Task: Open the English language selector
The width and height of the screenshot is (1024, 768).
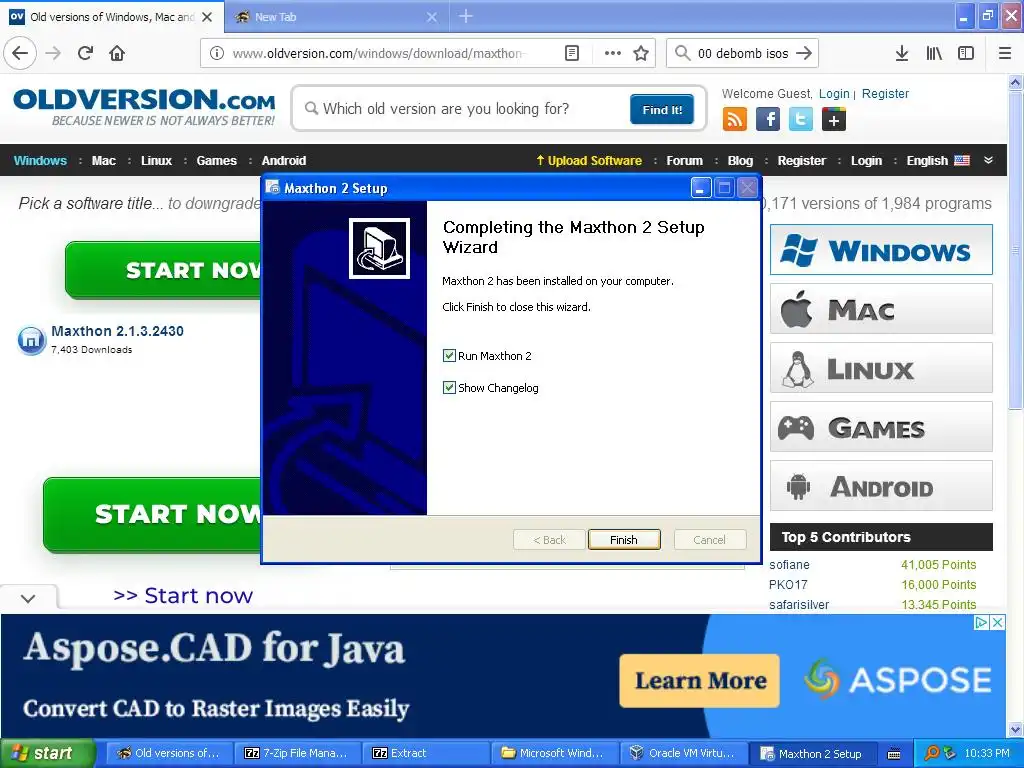Action: click(938, 161)
